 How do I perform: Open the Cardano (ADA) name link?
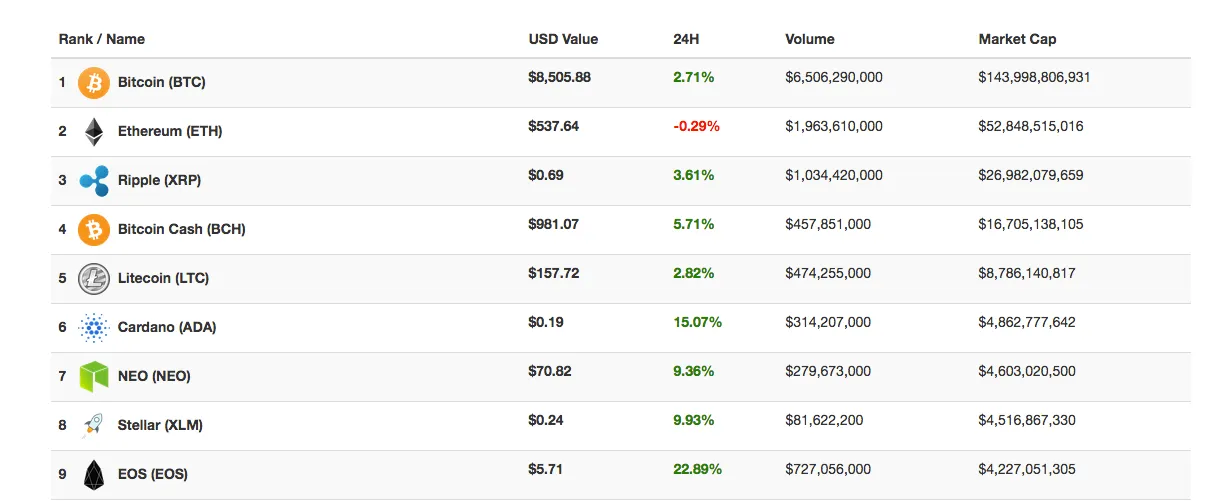166,327
